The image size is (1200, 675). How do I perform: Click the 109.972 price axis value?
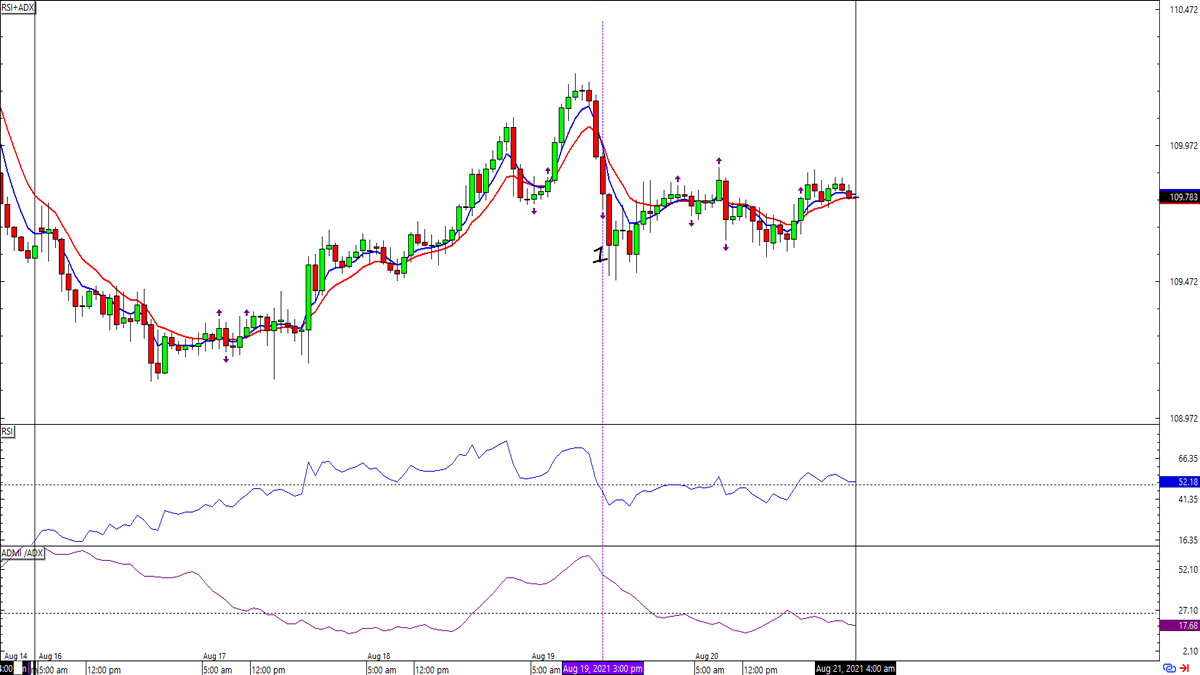pos(1183,146)
